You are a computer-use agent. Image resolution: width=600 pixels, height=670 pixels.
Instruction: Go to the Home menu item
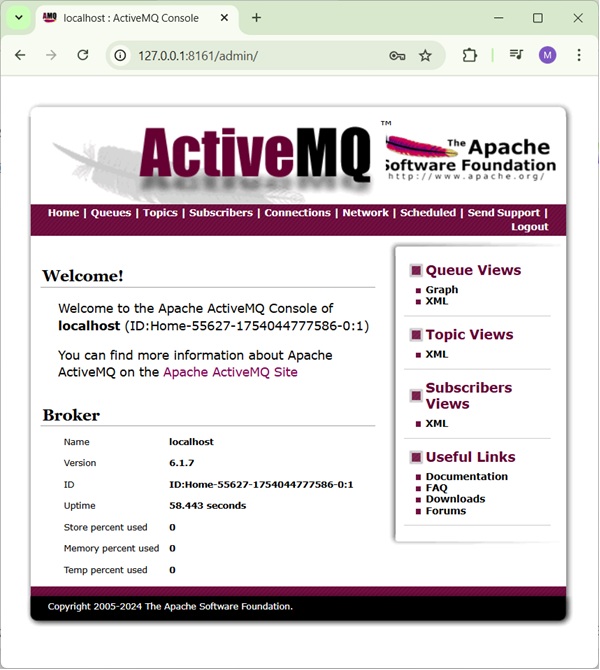click(x=63, y=213)
